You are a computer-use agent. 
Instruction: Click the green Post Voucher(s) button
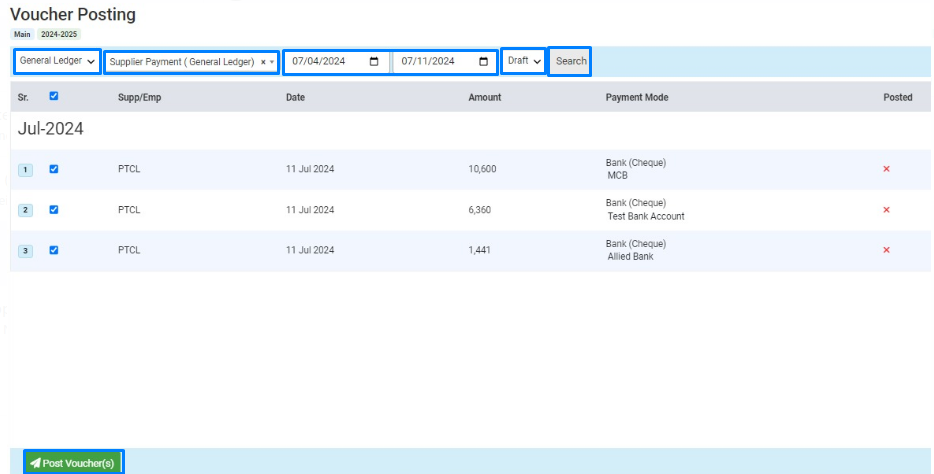pos(73,463)
